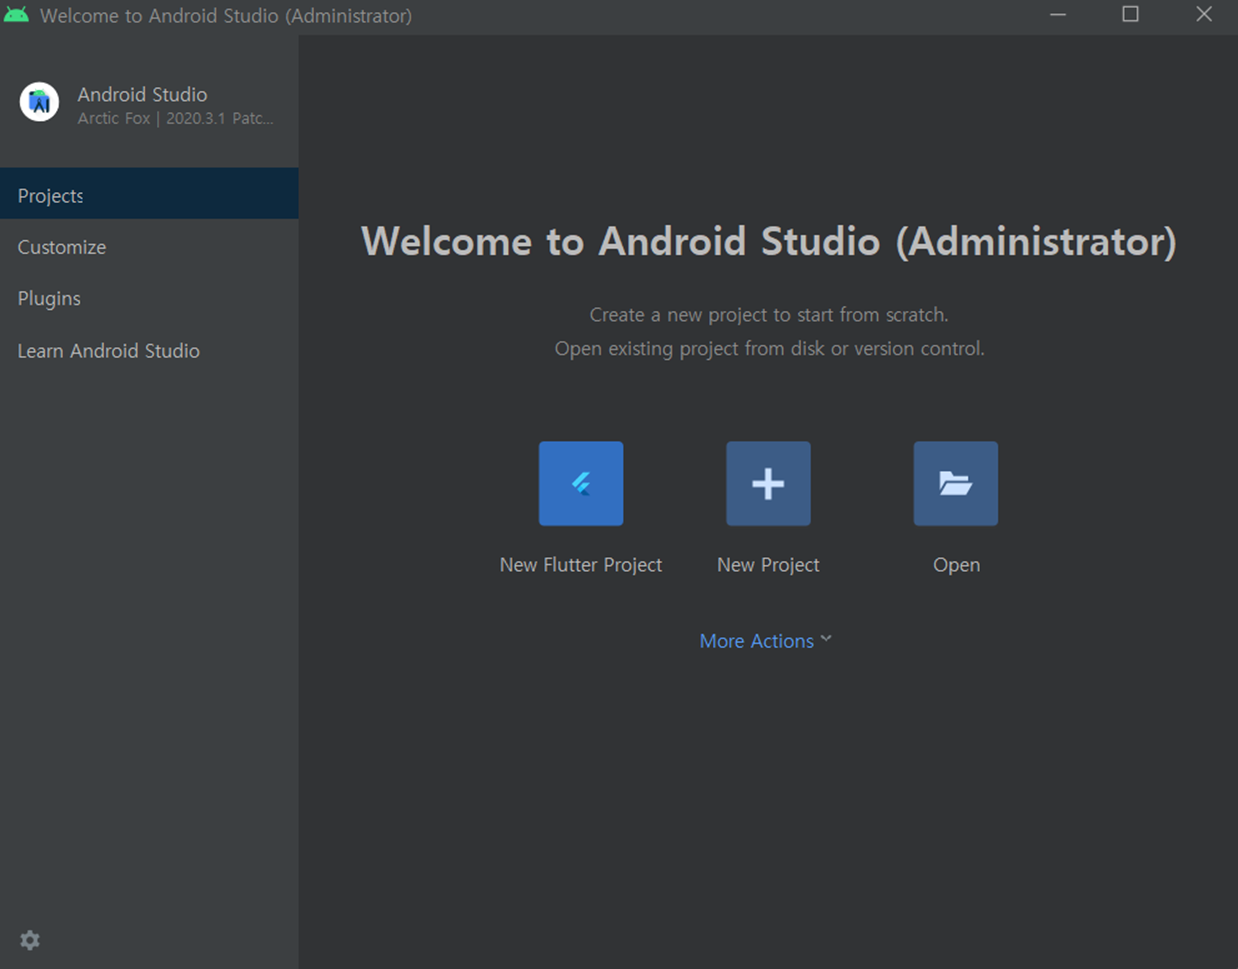Click the New Project plus icon

pos(768,484)
